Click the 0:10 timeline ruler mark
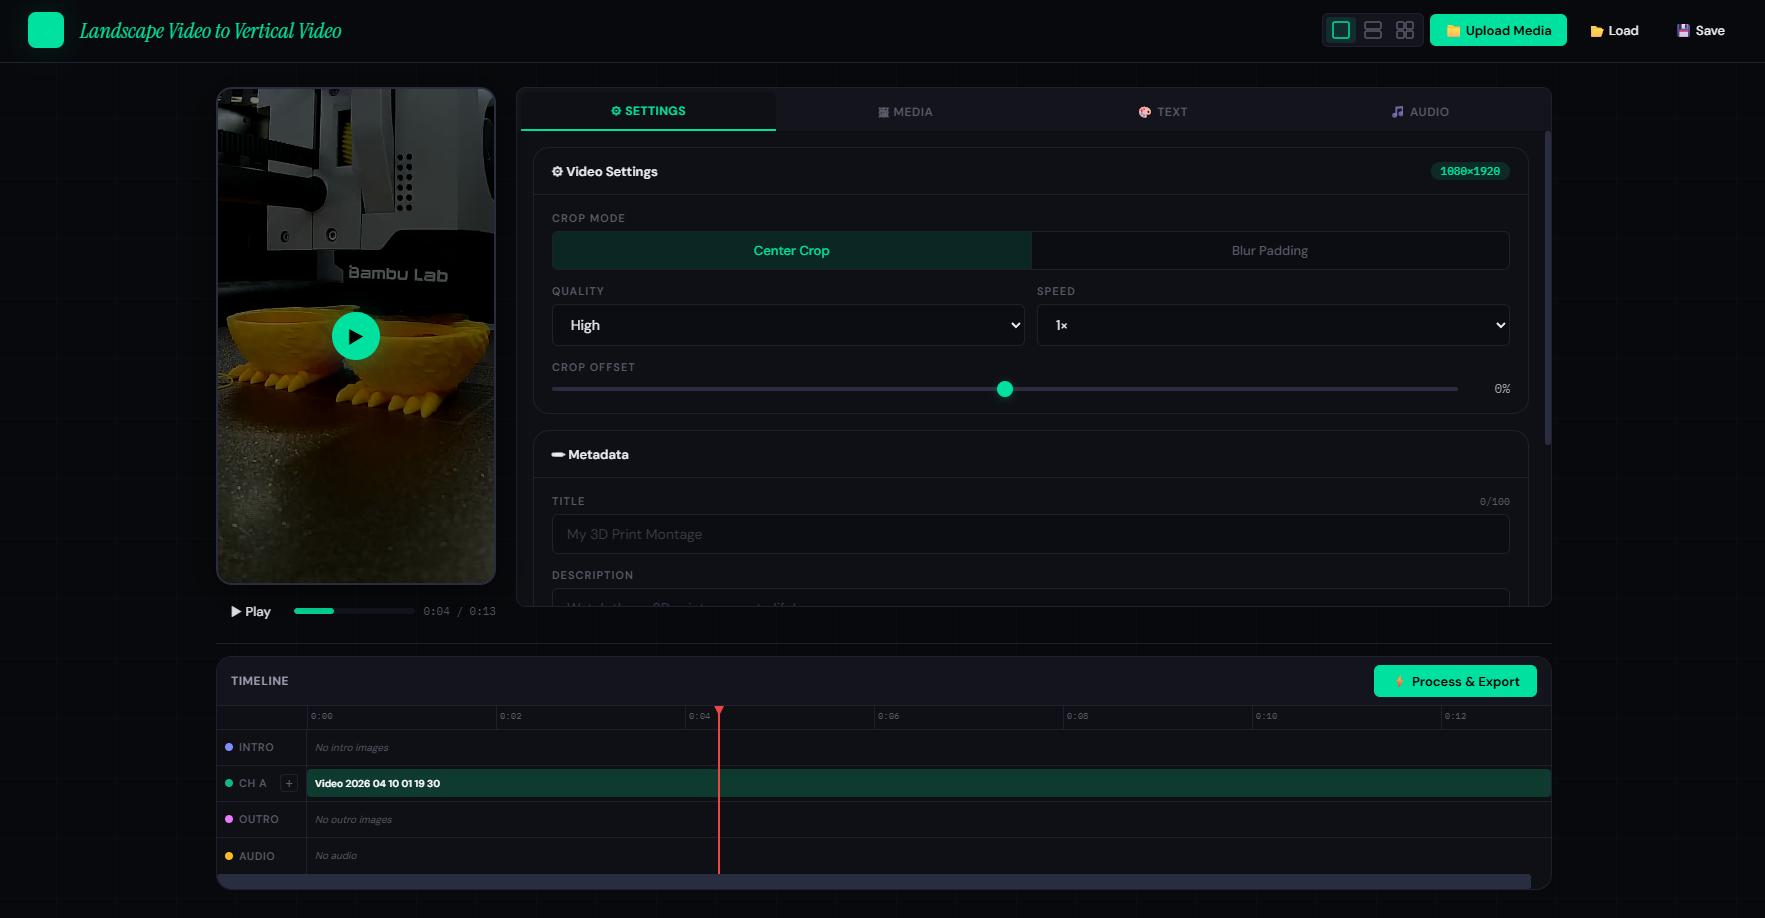The height and width of the screenshot is (918, 1765). pyautogui.click(x=1266, y=716)
